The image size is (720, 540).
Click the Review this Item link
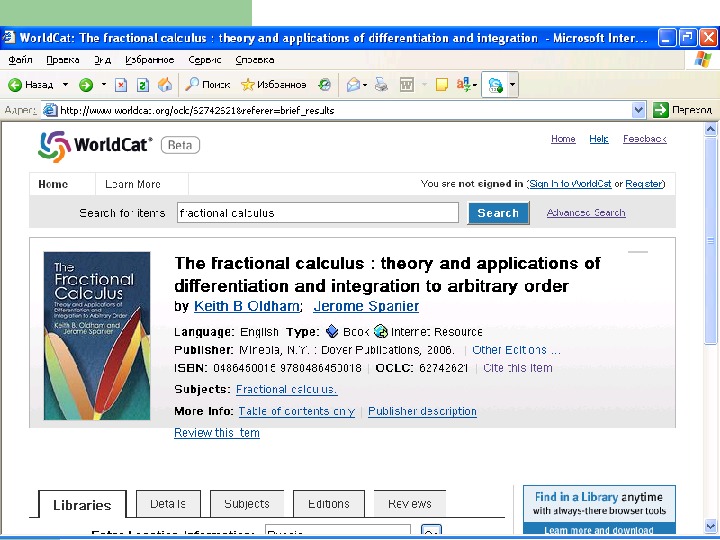(x=217, y=433)
